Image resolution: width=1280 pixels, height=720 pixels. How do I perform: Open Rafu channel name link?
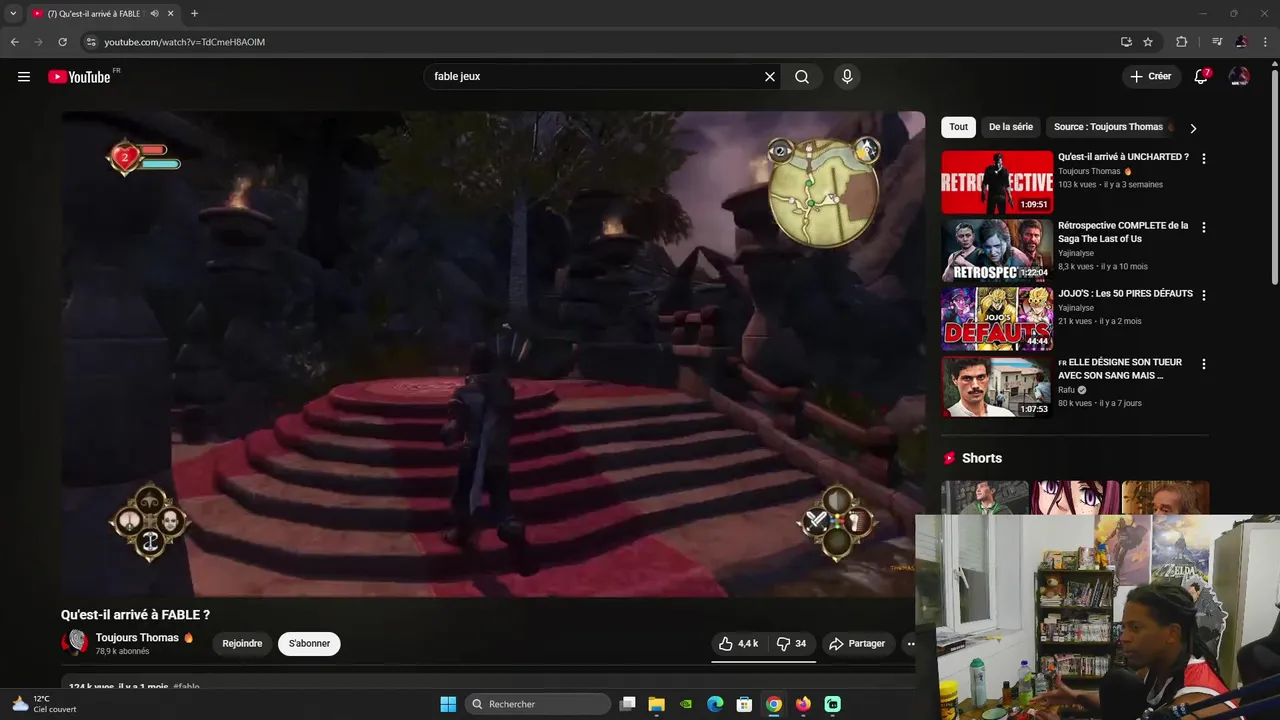point(1067,390)
